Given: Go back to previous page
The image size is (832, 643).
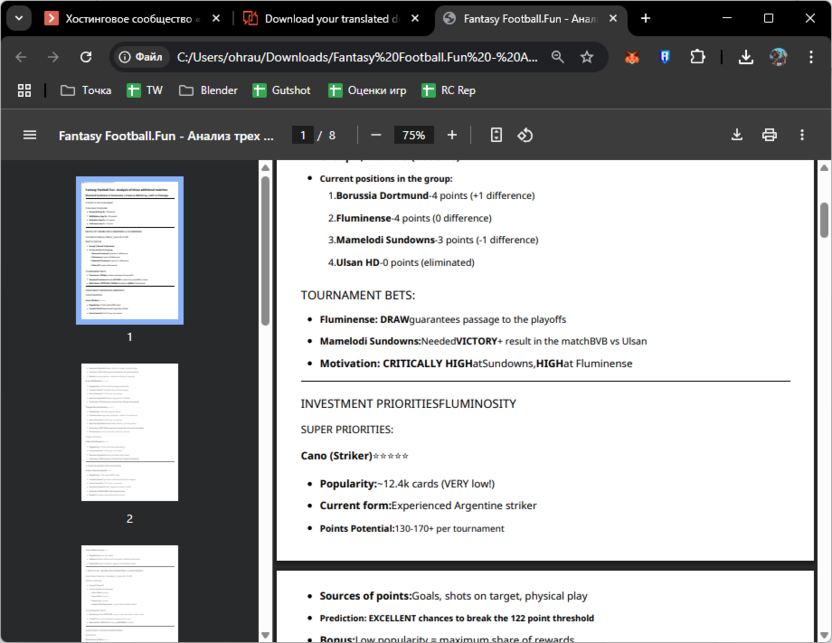Looking at the screenshot, I should (21, 57).
